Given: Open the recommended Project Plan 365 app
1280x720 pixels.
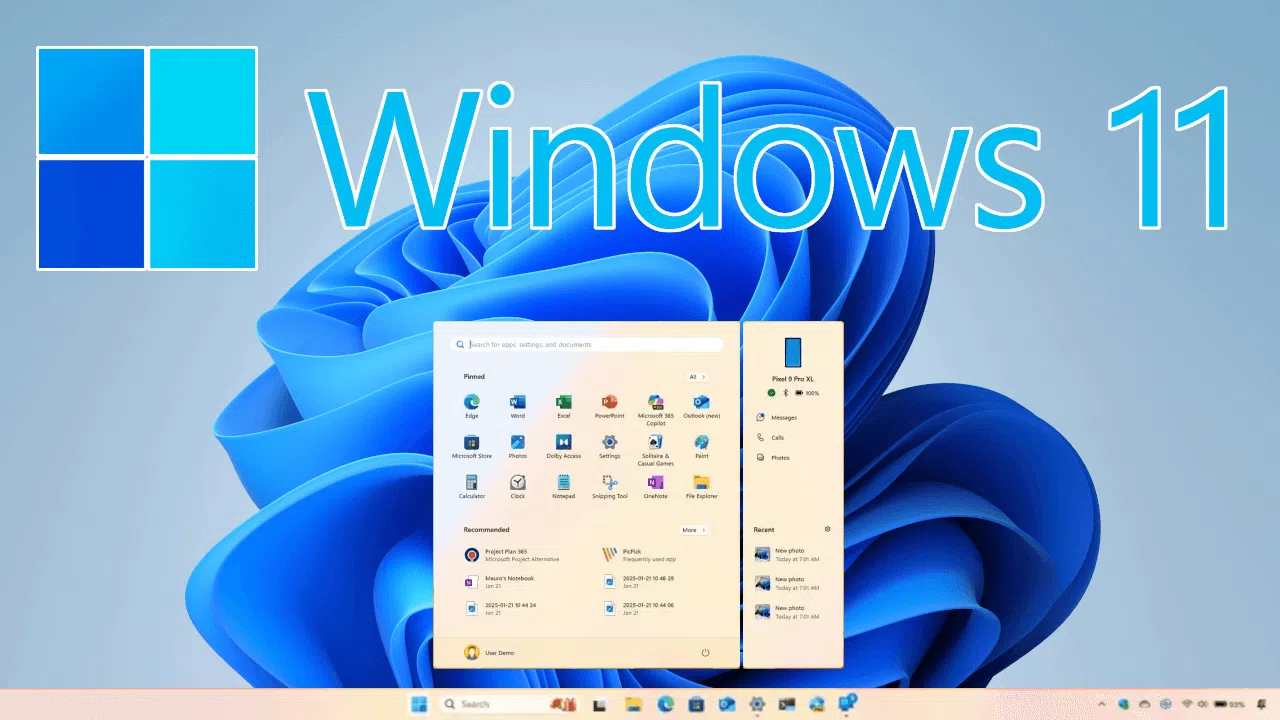Looking at the screenshot, I should [x=510, y=555].
